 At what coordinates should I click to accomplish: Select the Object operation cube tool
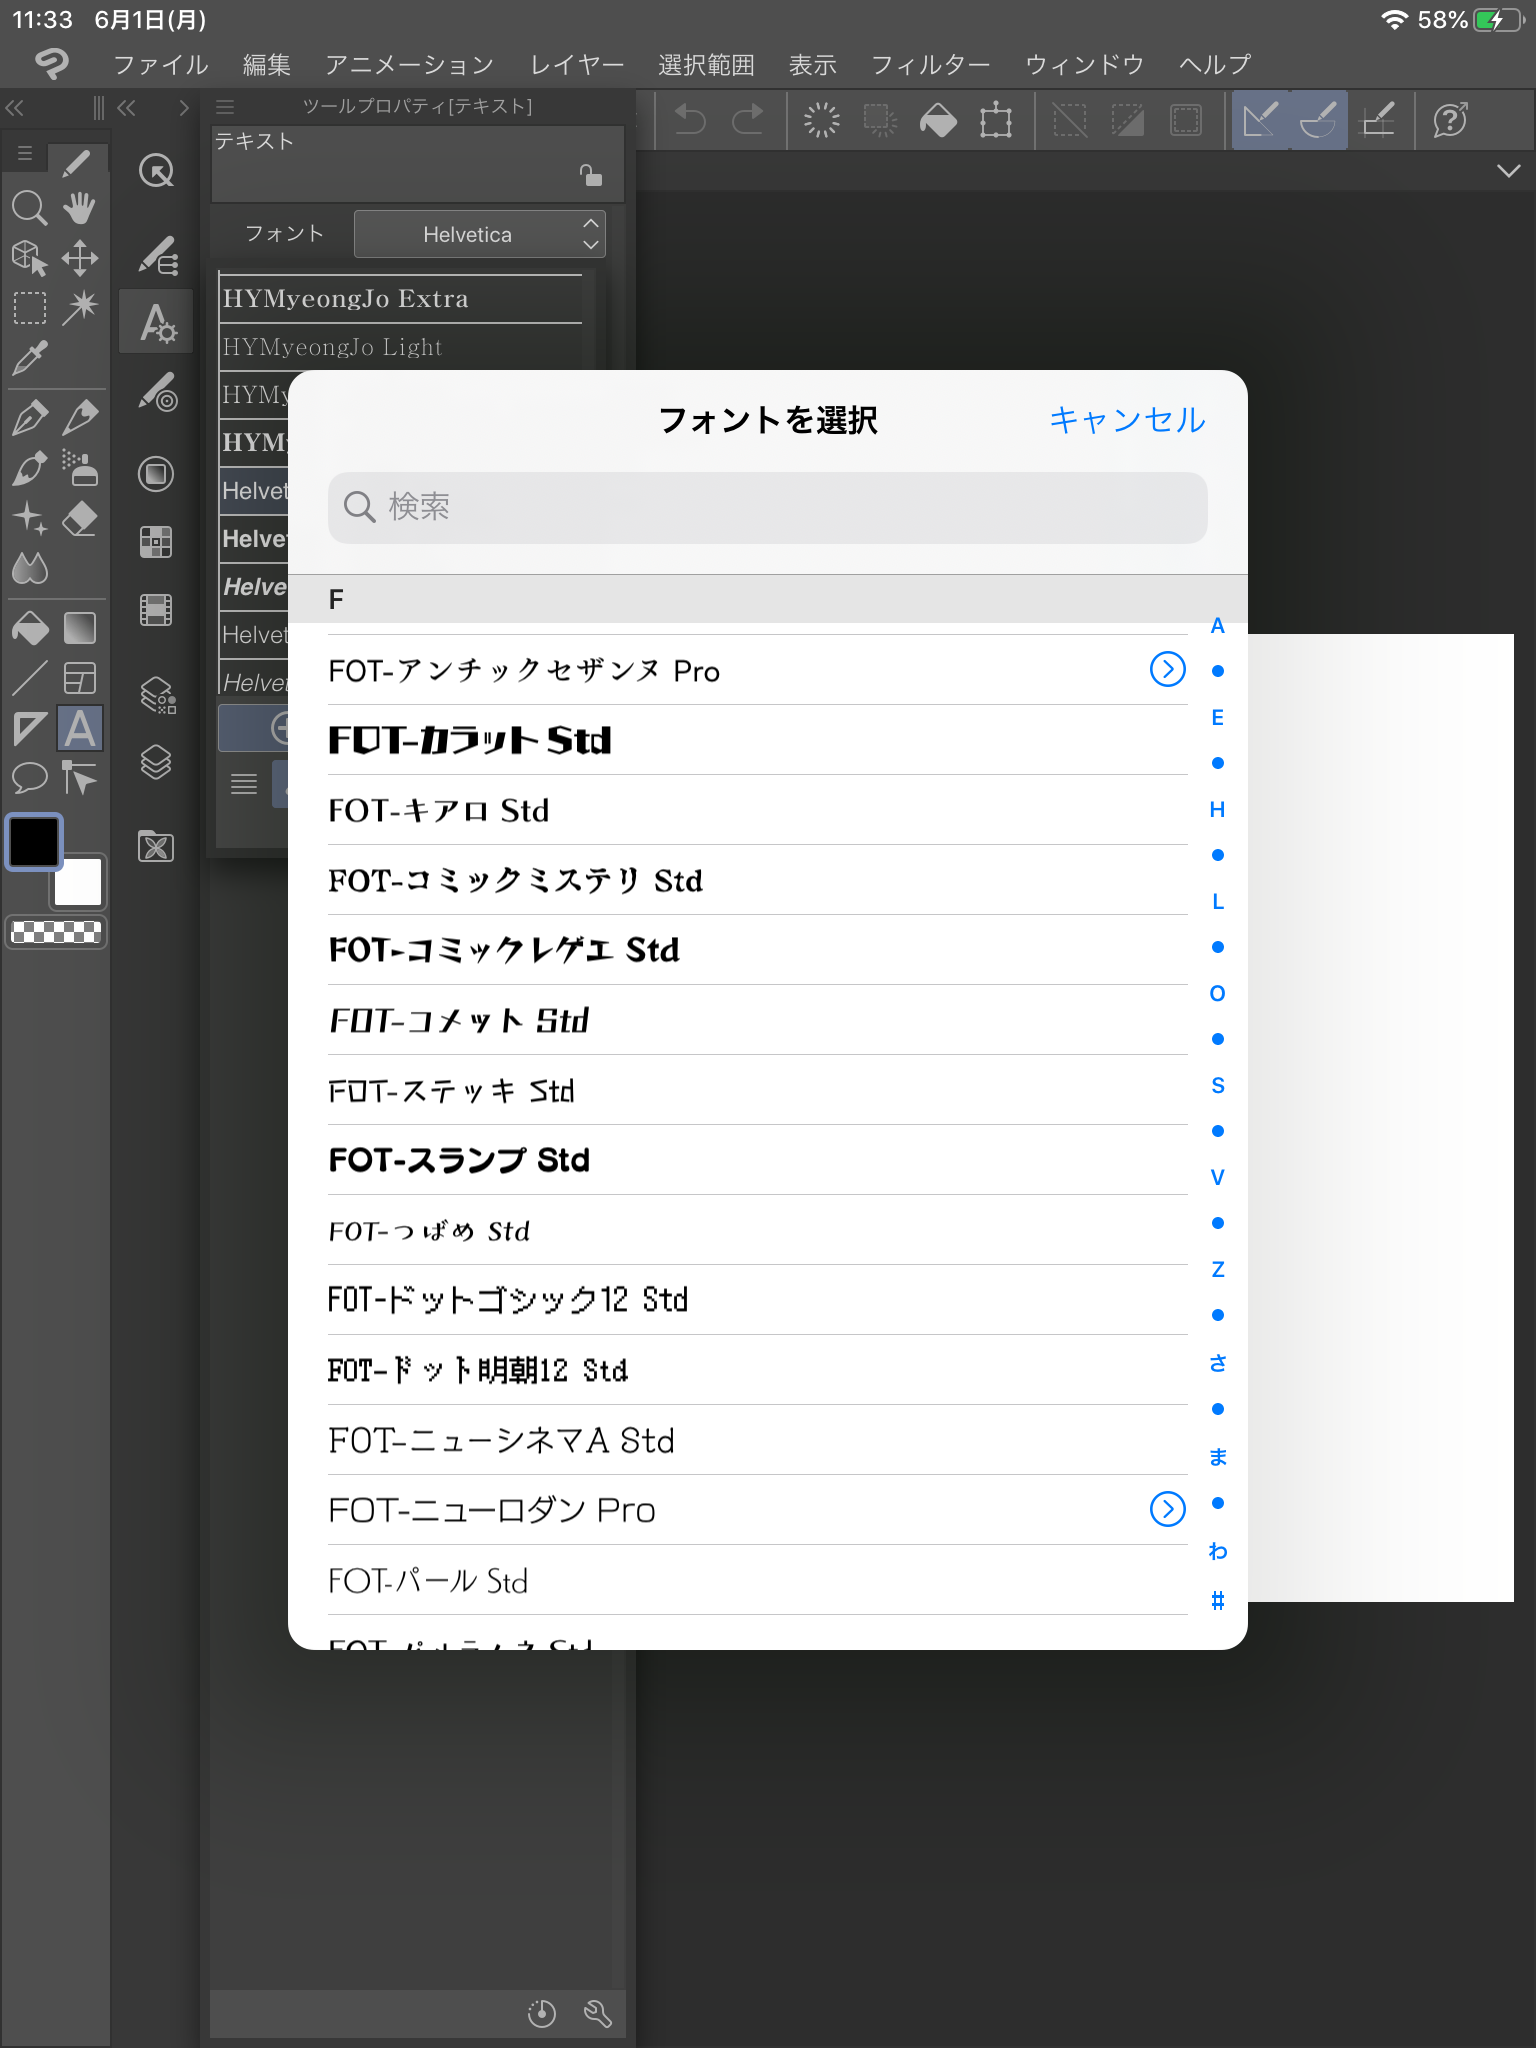pyautogui.click(x=29, y=258)
